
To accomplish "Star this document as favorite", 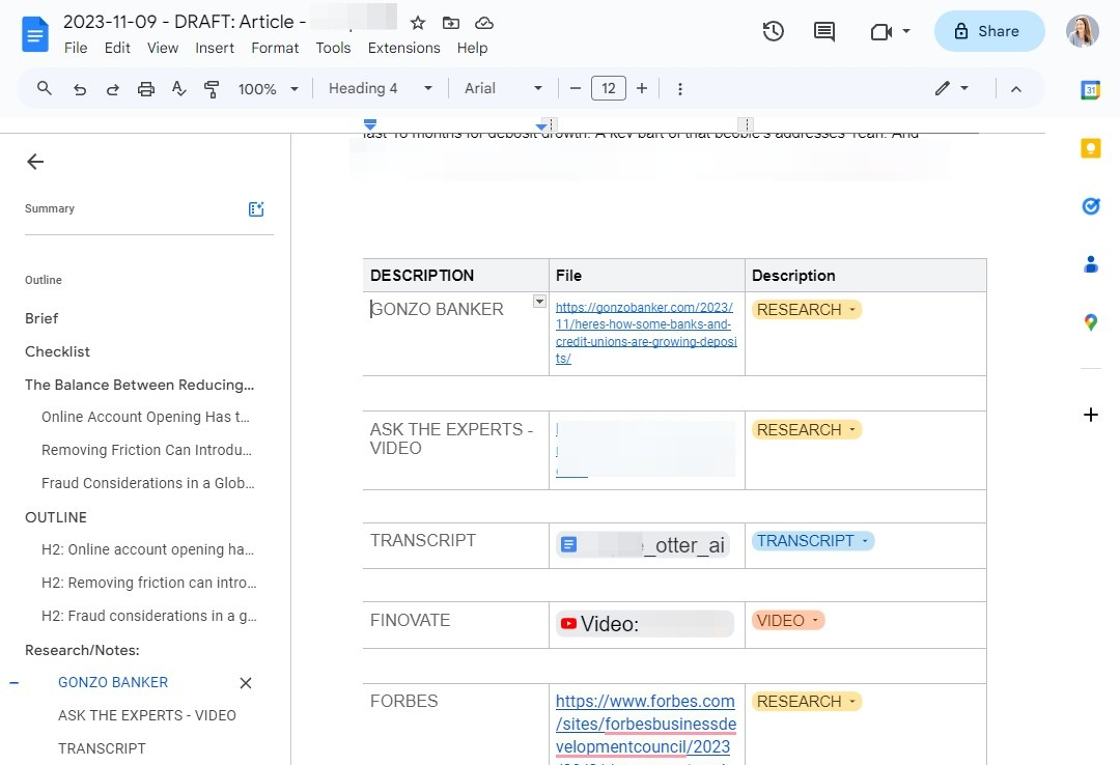I will coord(418,22).
